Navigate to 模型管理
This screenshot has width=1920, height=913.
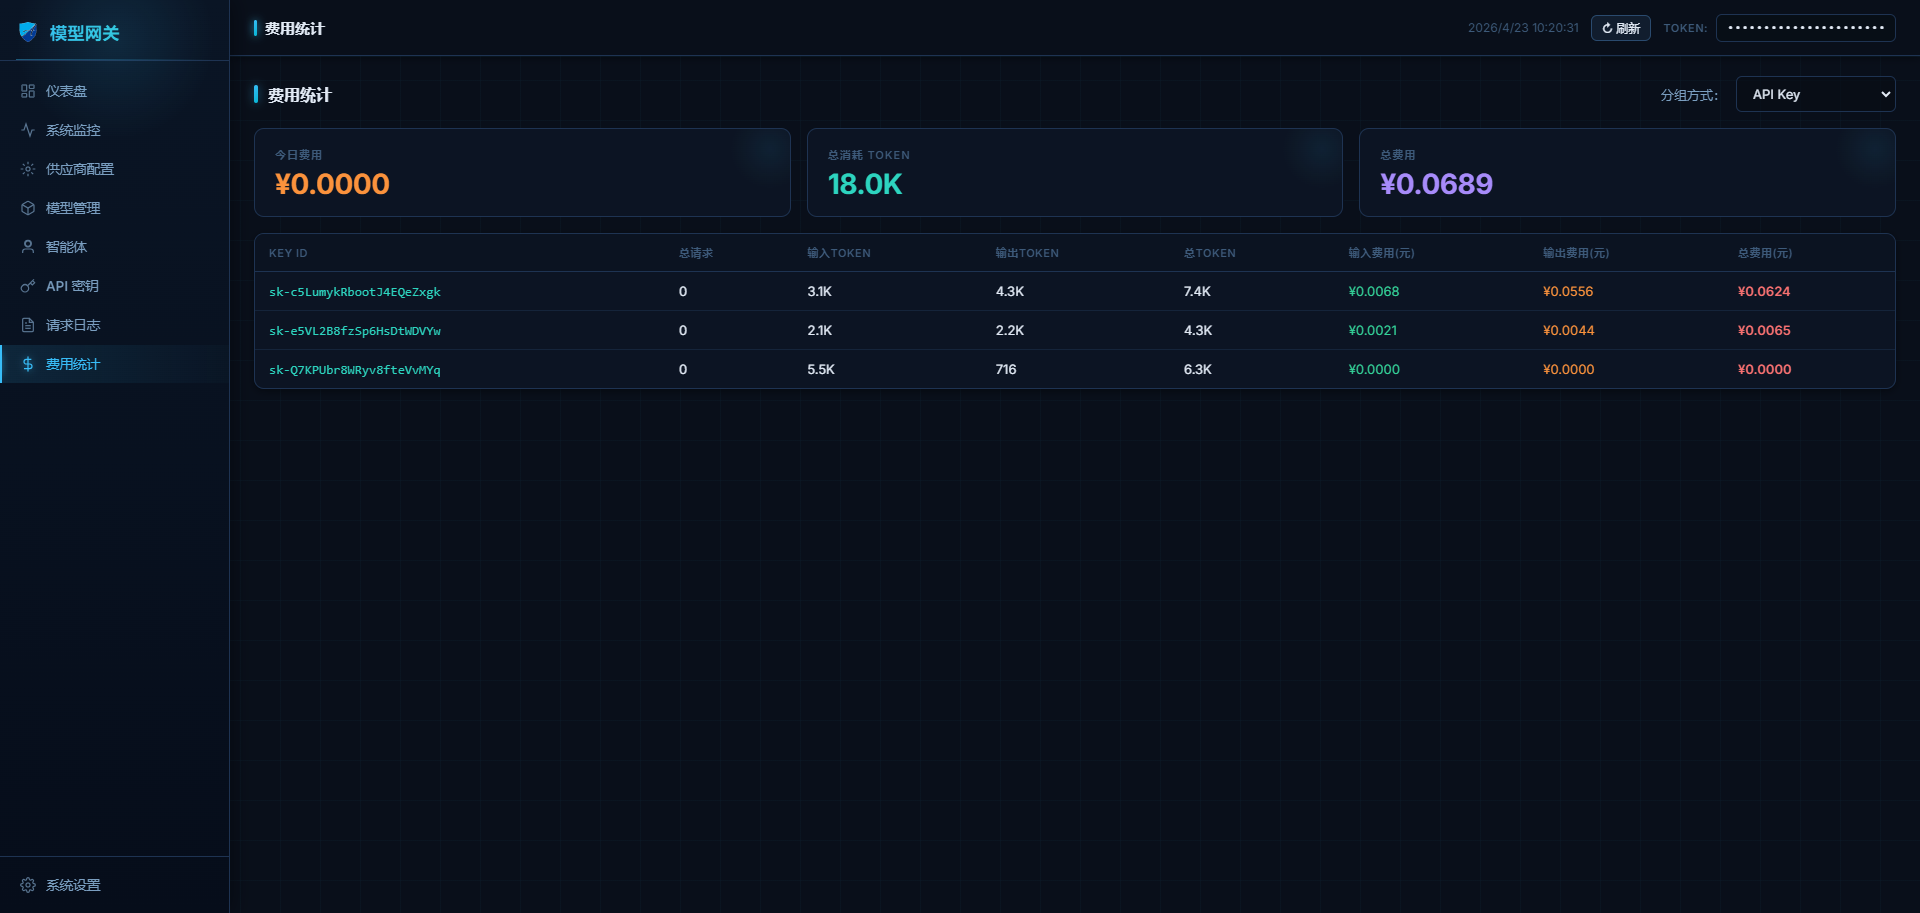(114, 208)
